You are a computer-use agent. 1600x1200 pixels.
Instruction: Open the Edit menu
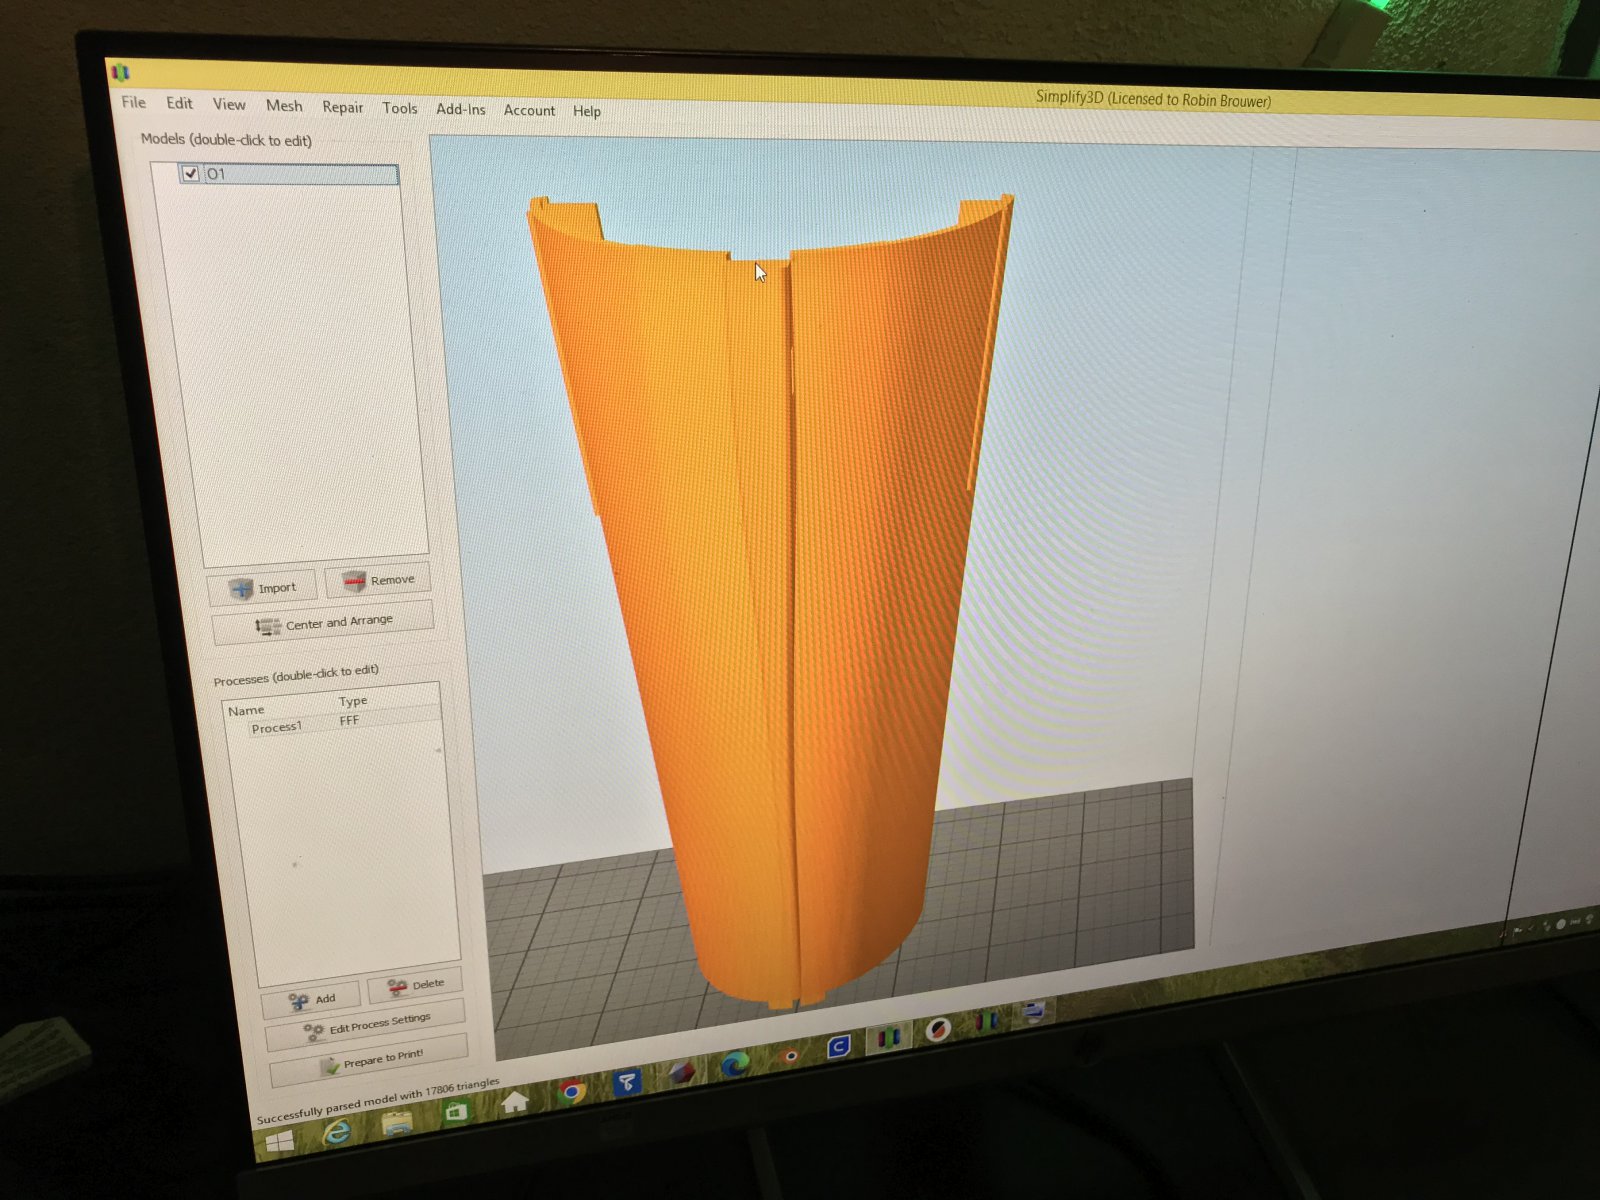coord(179,103)
